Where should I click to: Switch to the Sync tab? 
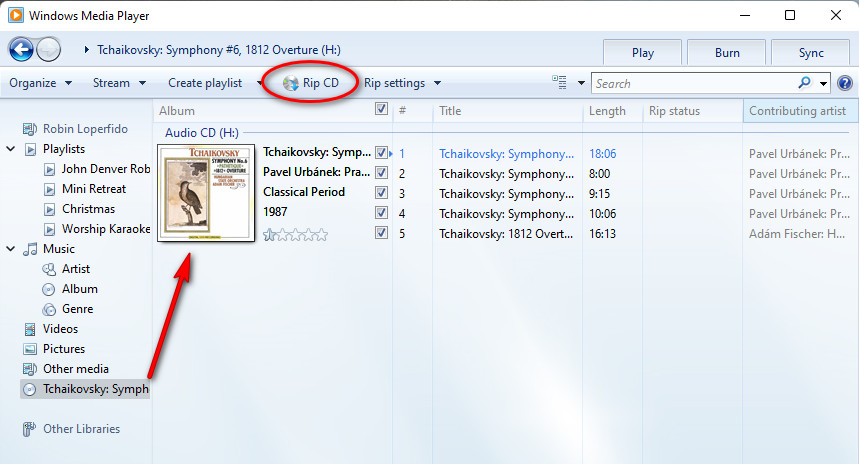click(811, 53)
